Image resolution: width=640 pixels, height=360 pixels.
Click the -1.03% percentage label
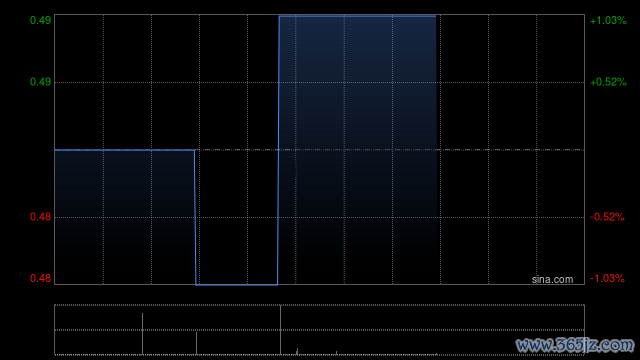(x=607, y=278)
